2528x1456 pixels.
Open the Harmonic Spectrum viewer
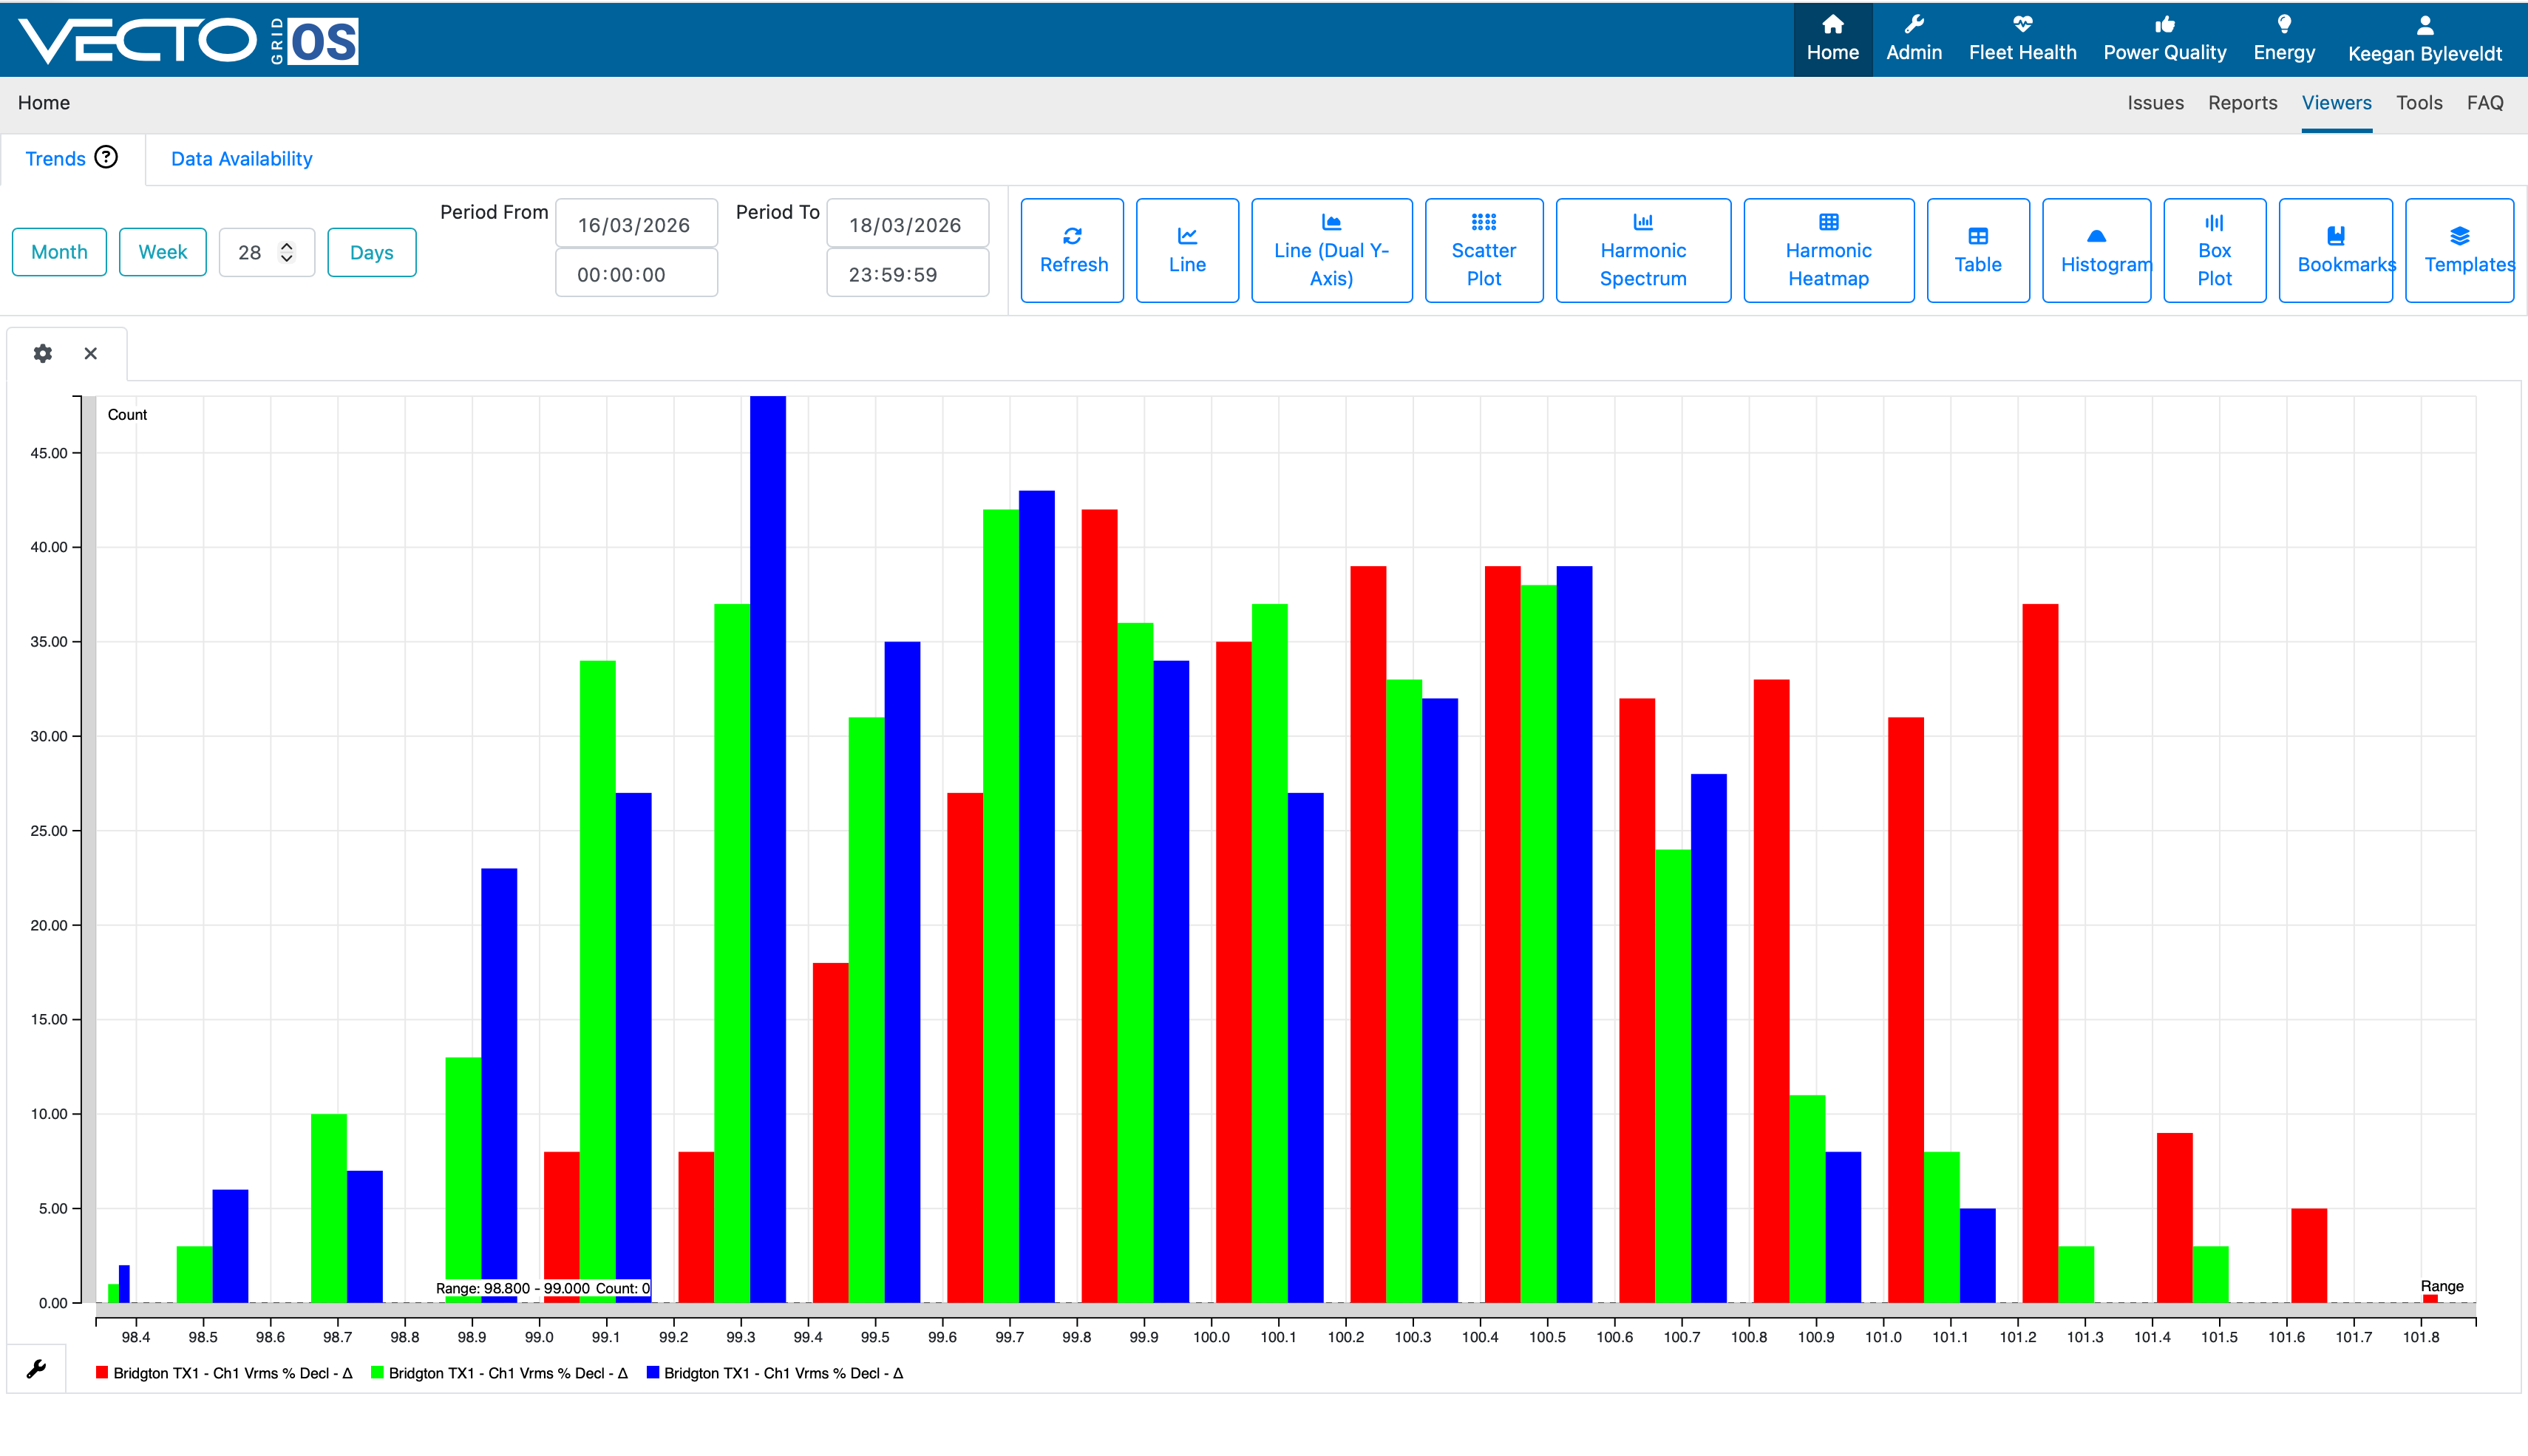point(1642,250)
